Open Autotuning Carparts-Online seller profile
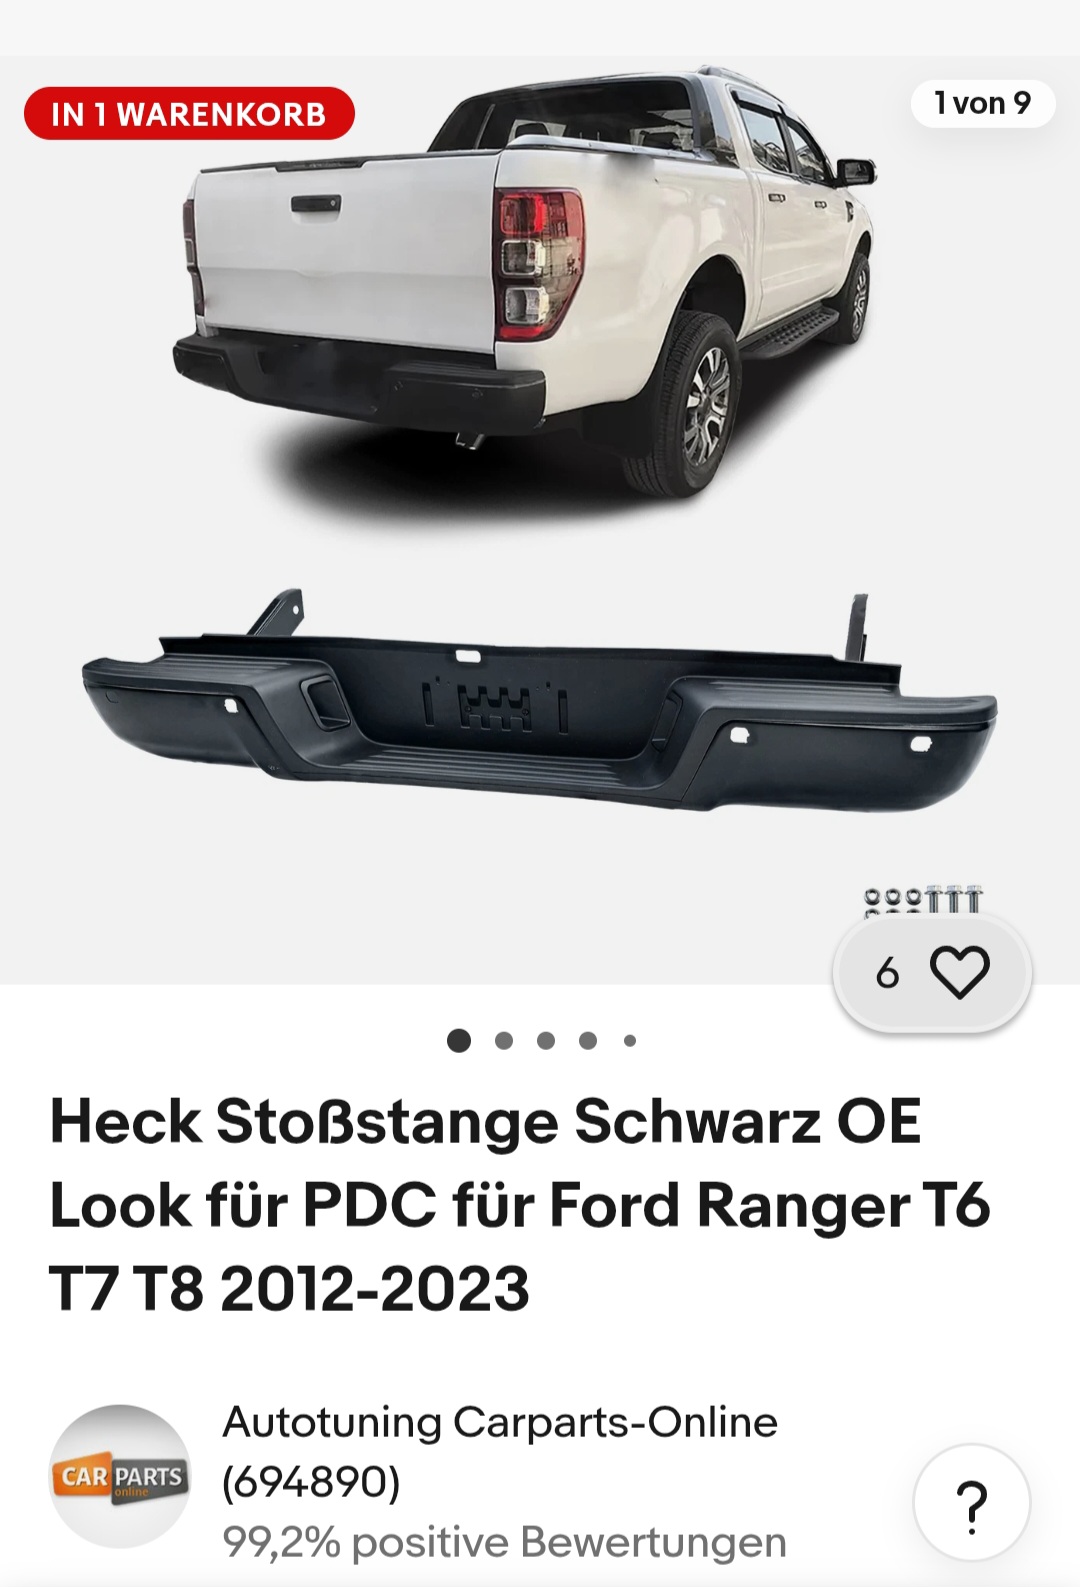 click(500, 1422)
